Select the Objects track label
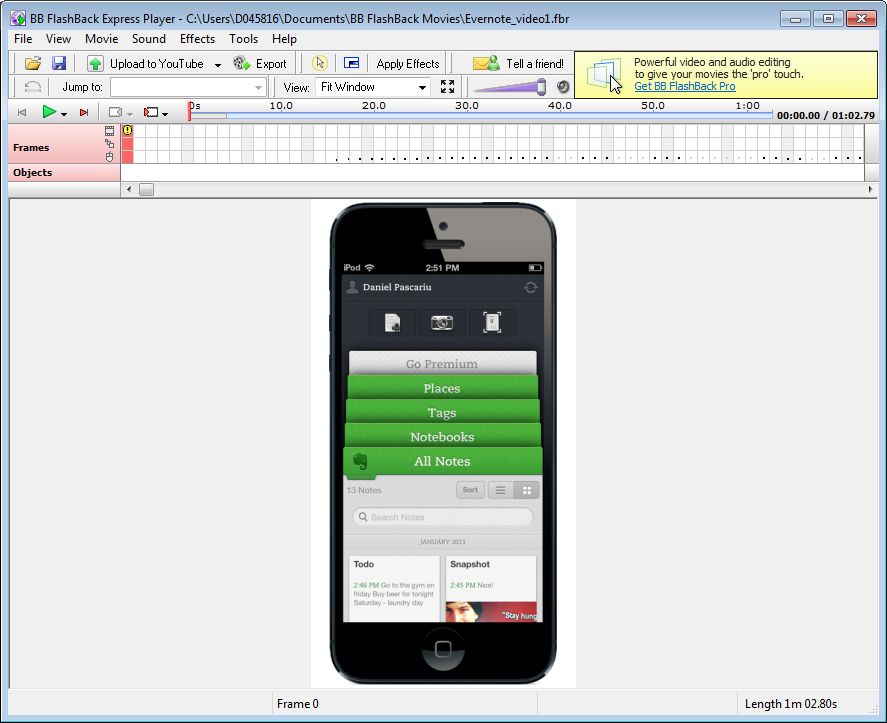887x723 pixels. click(33, 173)
